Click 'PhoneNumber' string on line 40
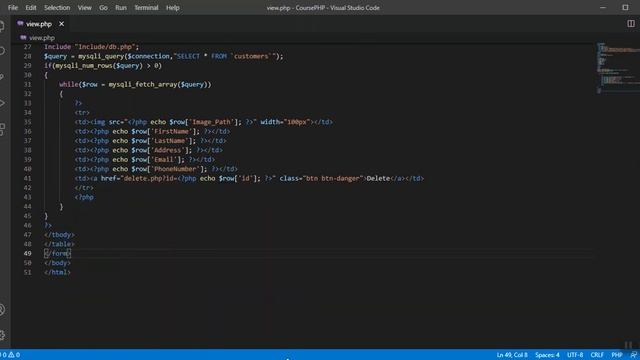 (175, 169)
